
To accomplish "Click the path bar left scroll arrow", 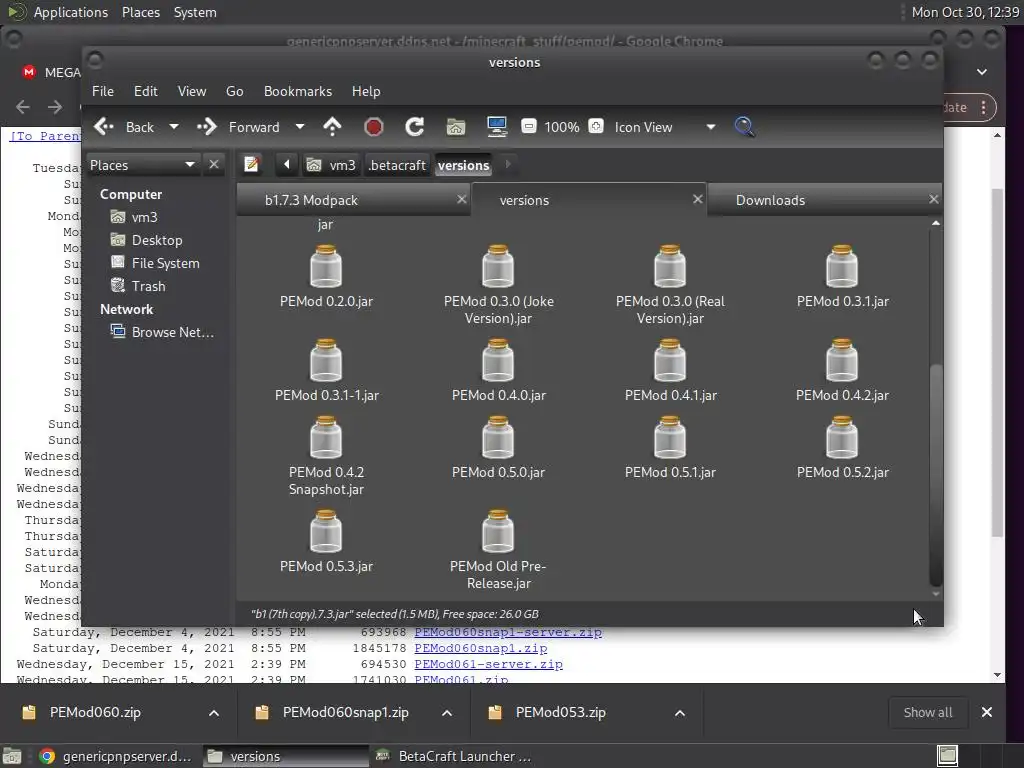I will pyautogui.click(x=286, y=165).
